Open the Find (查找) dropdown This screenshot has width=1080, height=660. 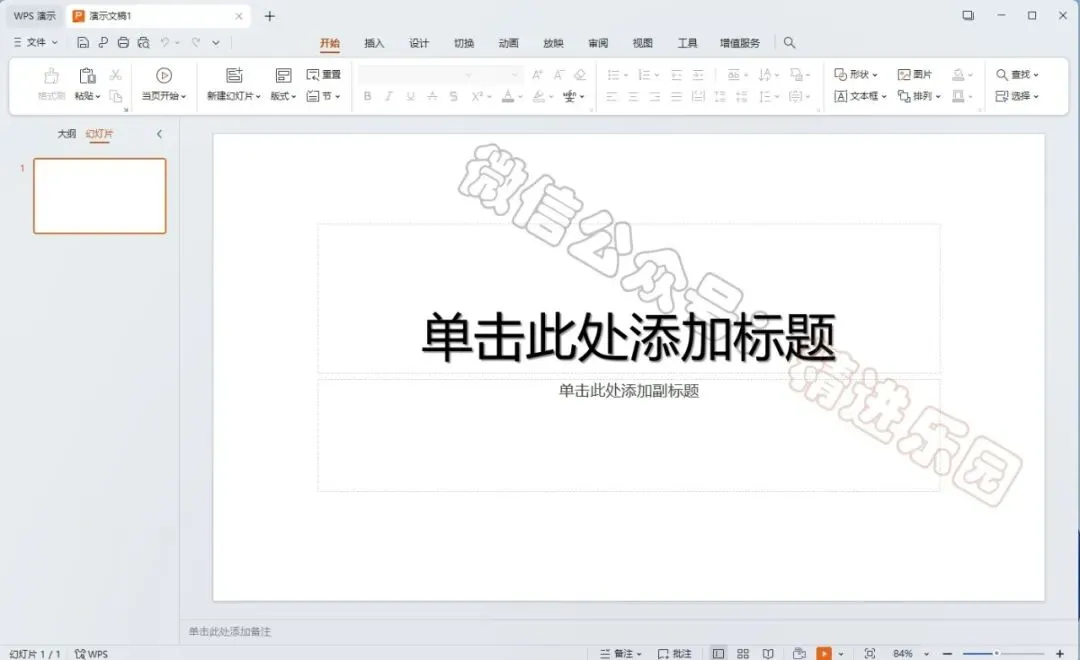1017,74
